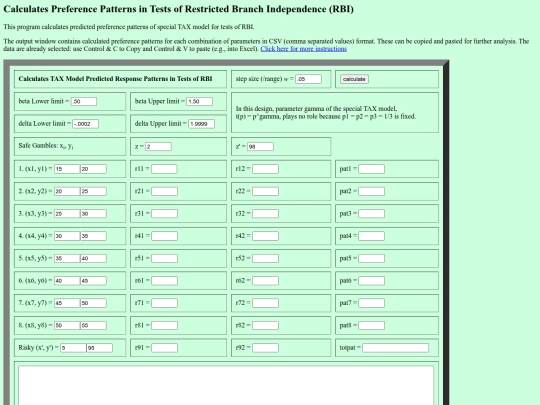Click the r41 output field
The image size is (540, 405).
pos(164,236)
